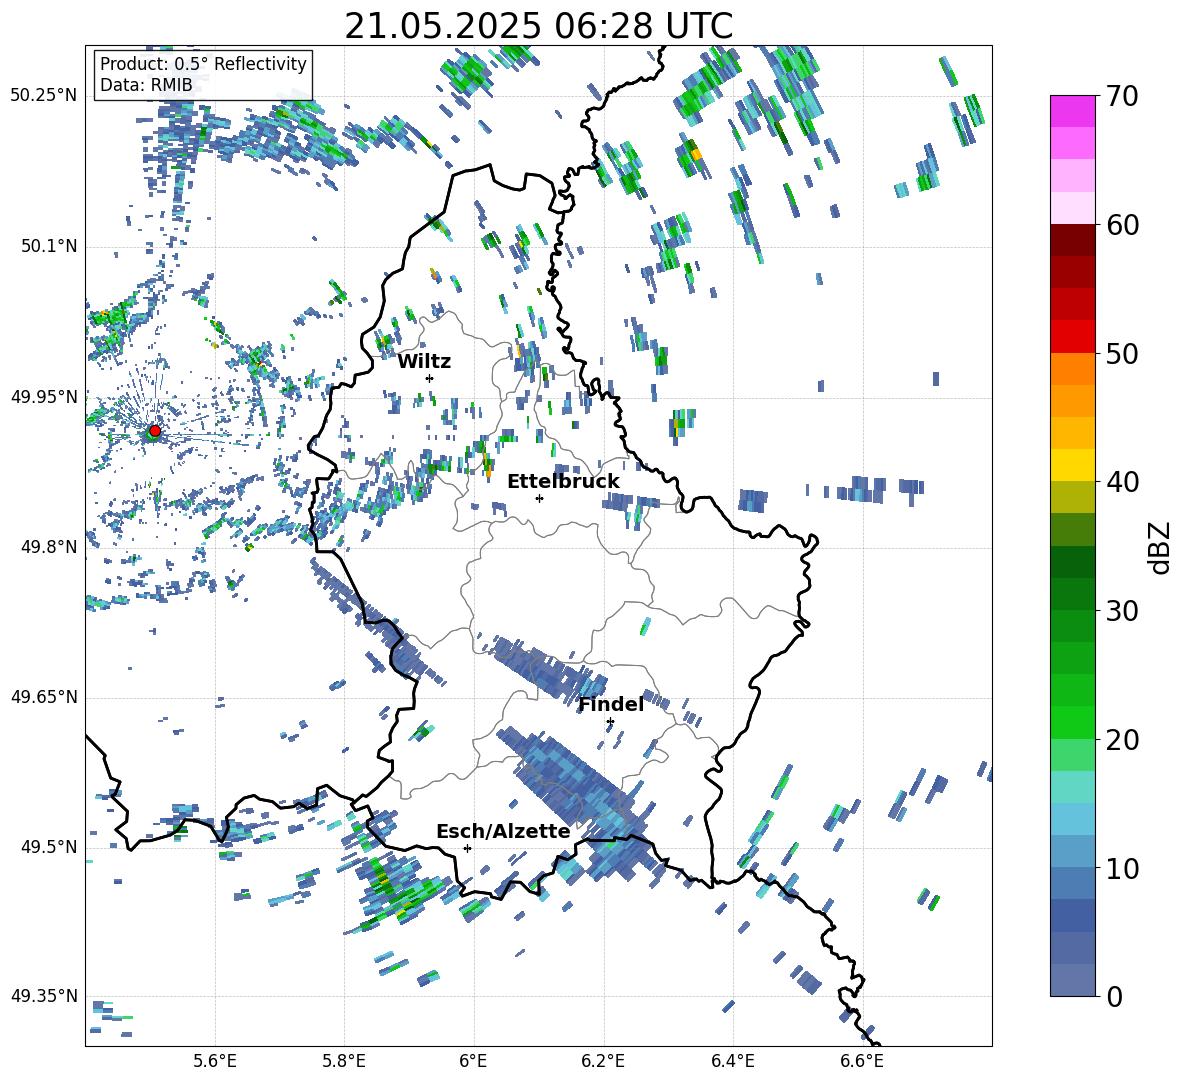Click the 49.95°N latitude label
The width and height of the screenshot is (1184, 1081).
44,398
